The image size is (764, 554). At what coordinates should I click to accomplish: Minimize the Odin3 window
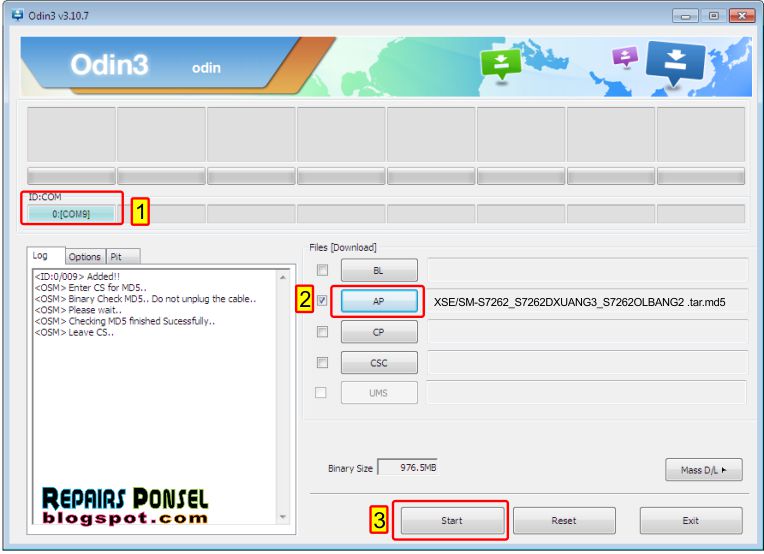(x=685, y=16)
